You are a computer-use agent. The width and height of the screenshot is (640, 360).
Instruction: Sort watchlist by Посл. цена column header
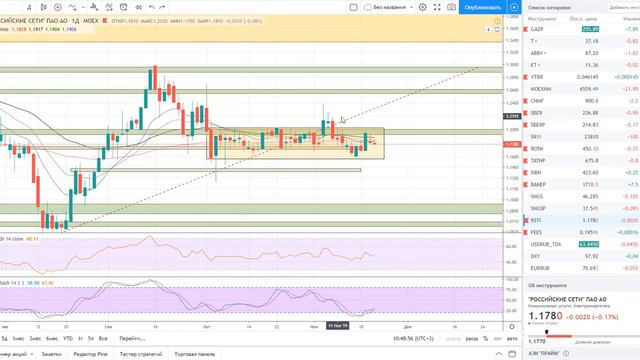click(584, 19)
